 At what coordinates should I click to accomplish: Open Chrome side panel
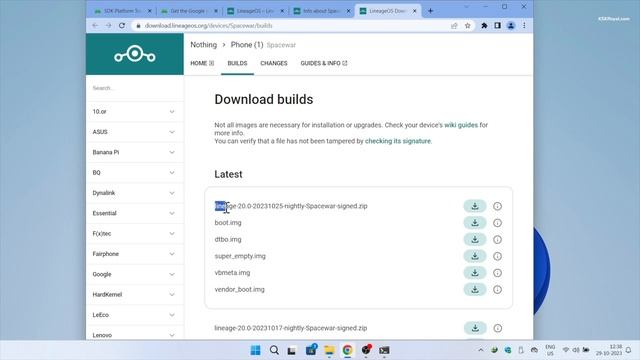coord(498,25)
